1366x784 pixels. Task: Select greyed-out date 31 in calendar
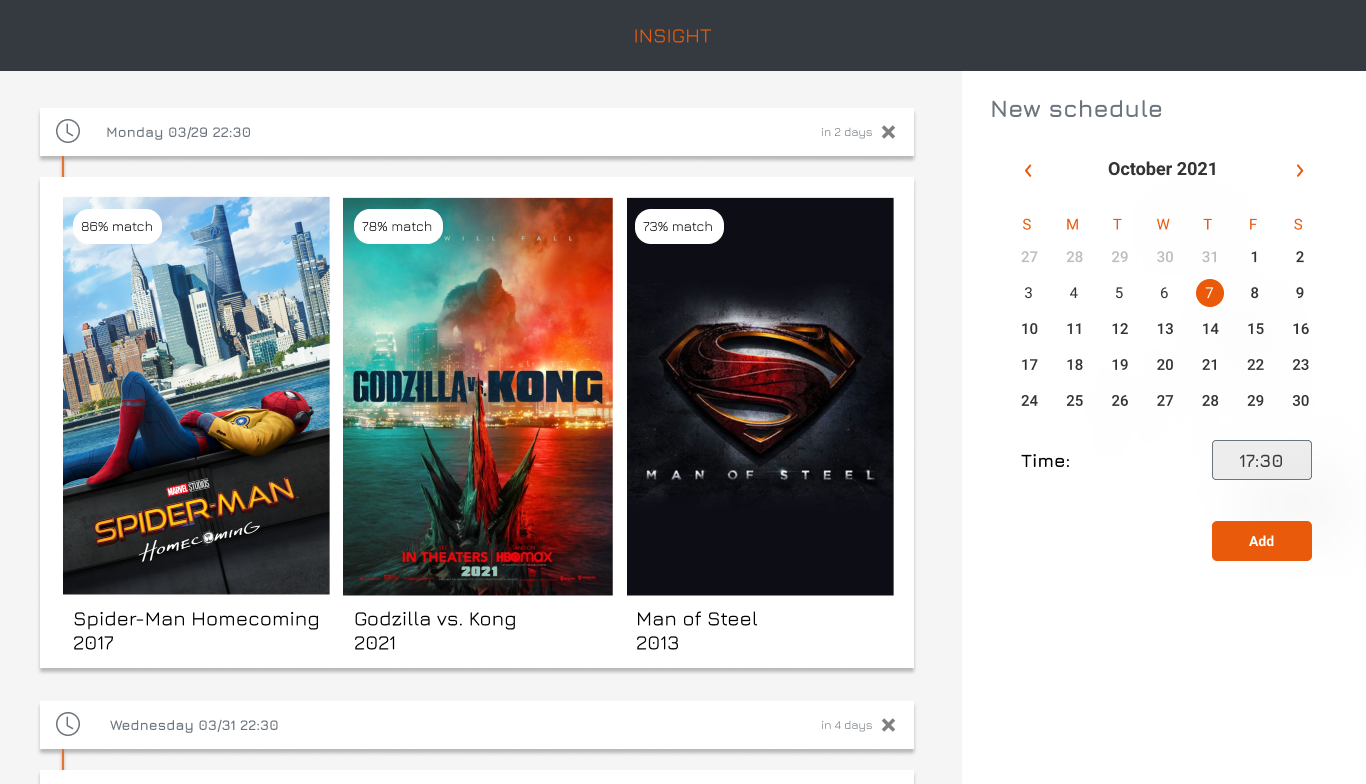[x=1210, y=257]
